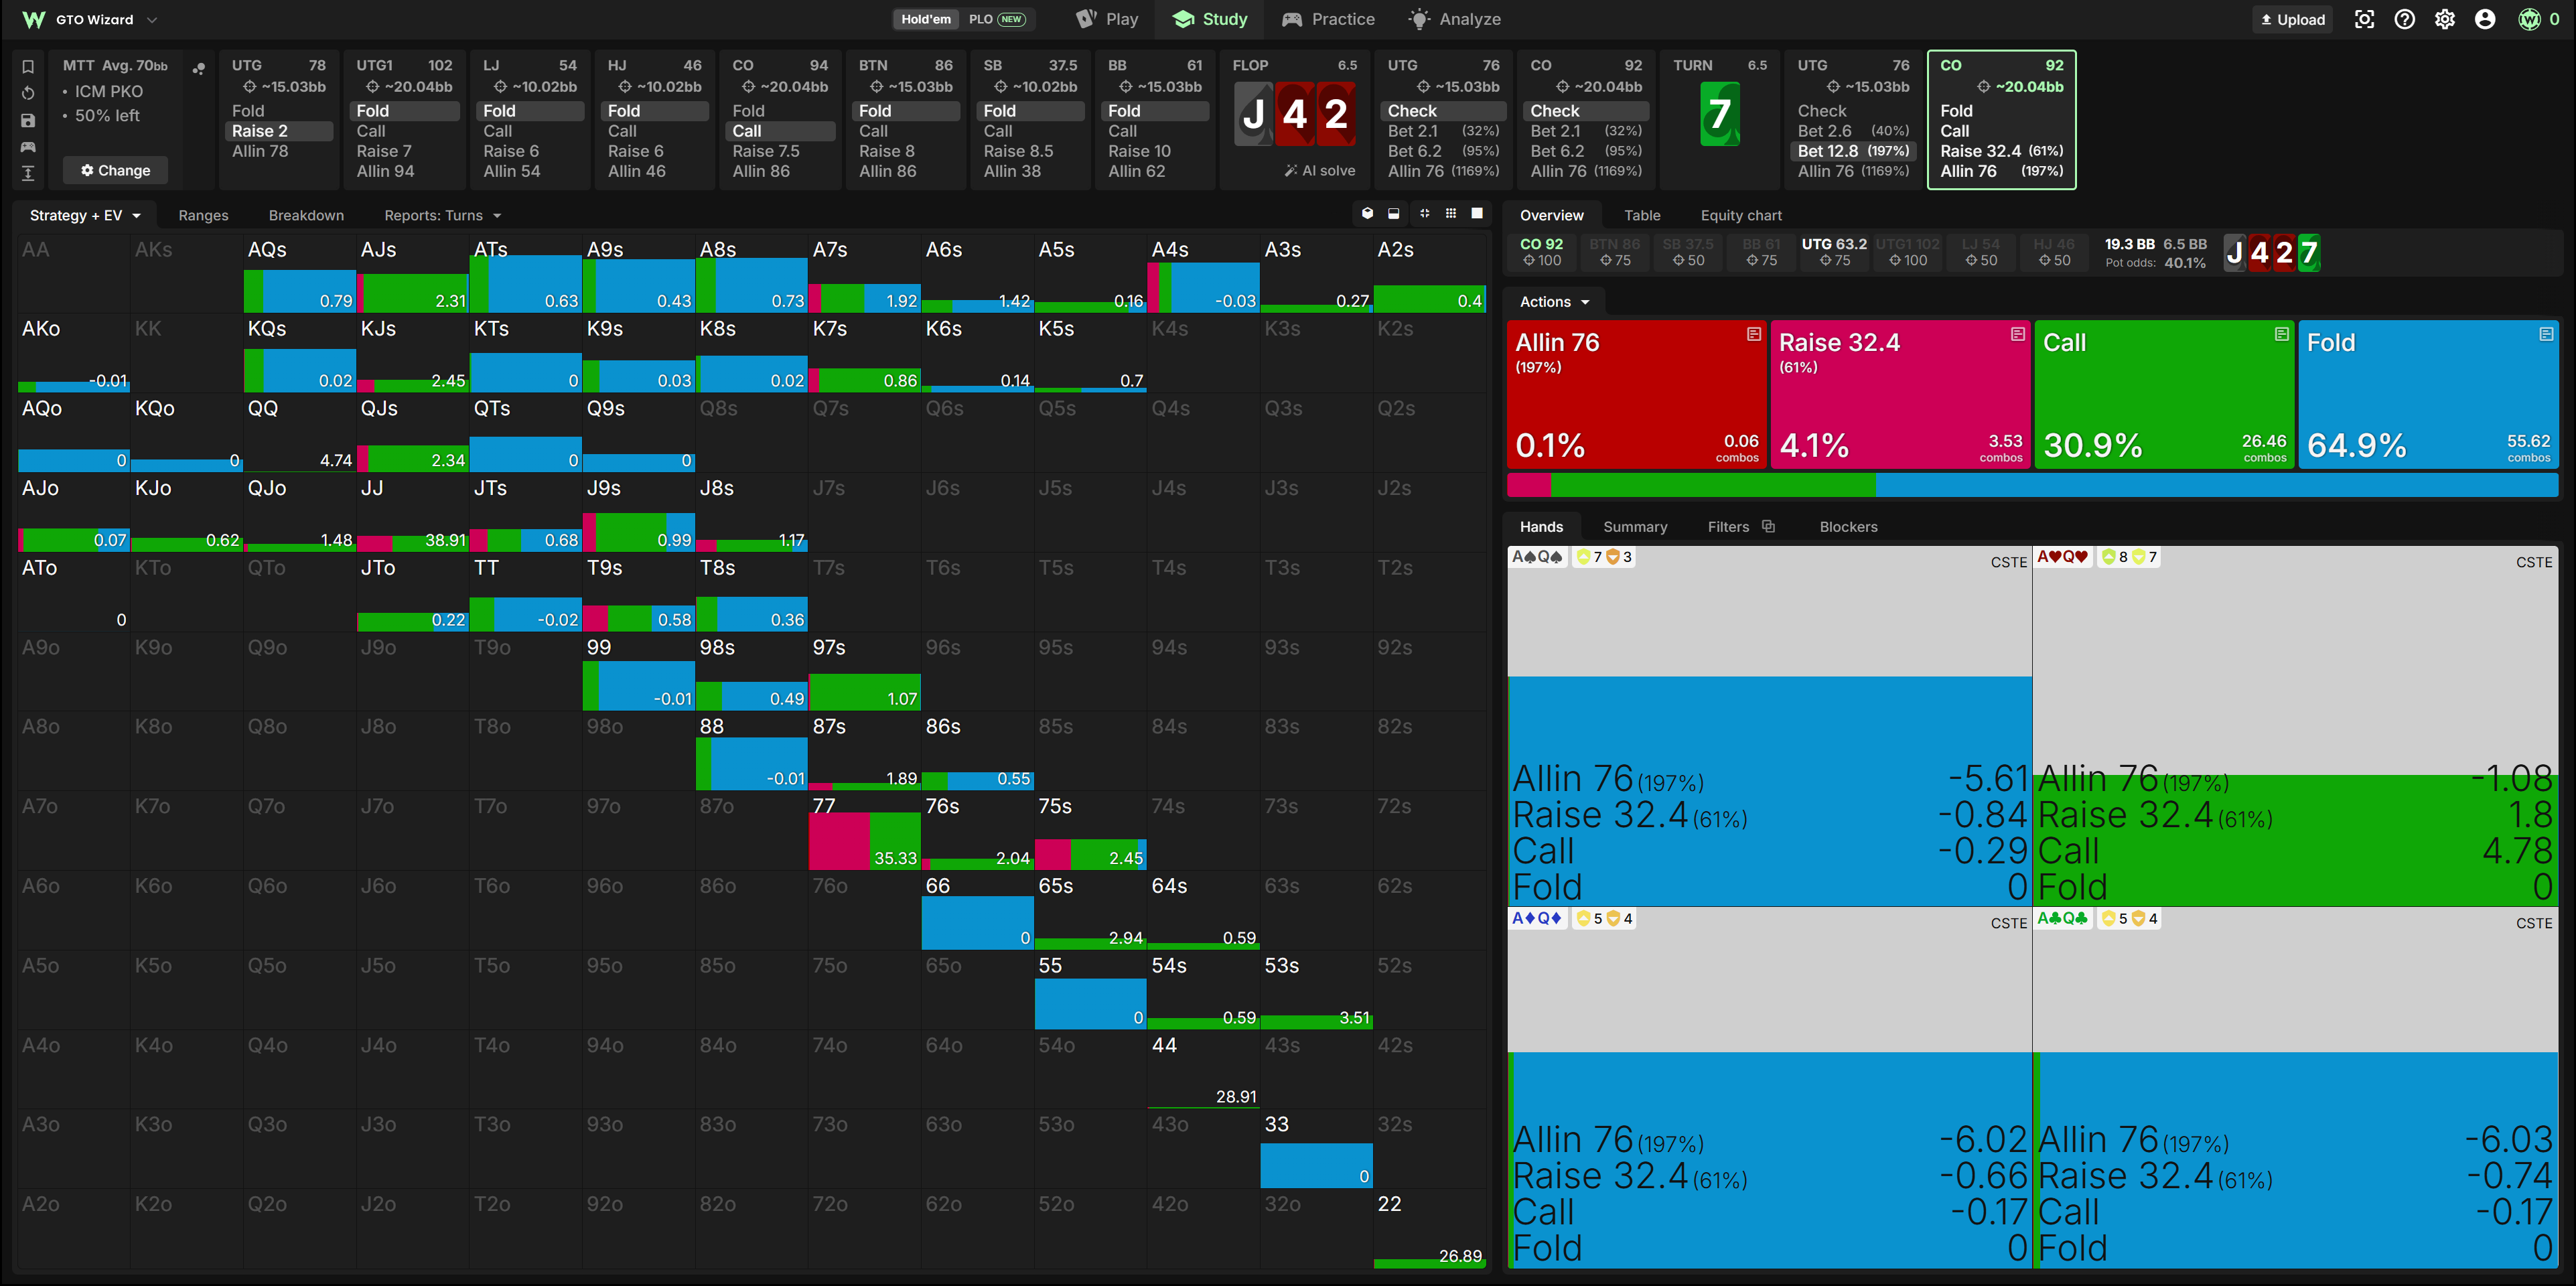This screenshot has width=2576, height=1286.
Task: Click the screenshot capture icon in header
Action: coord(2364,19)
